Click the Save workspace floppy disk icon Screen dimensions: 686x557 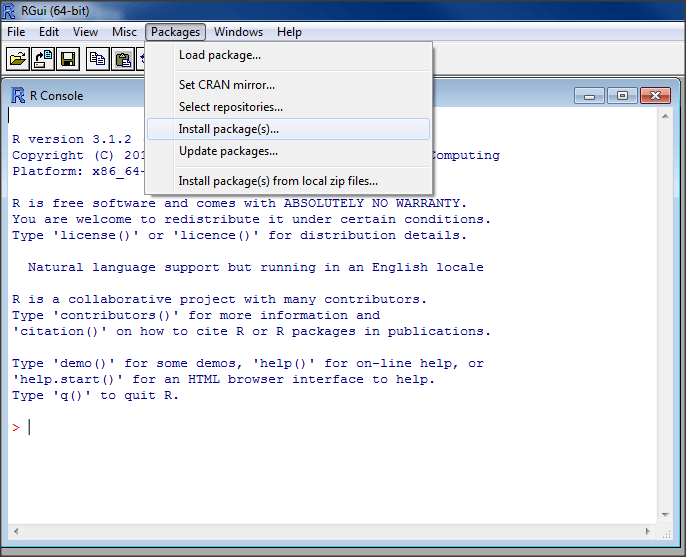pos(68,59)
